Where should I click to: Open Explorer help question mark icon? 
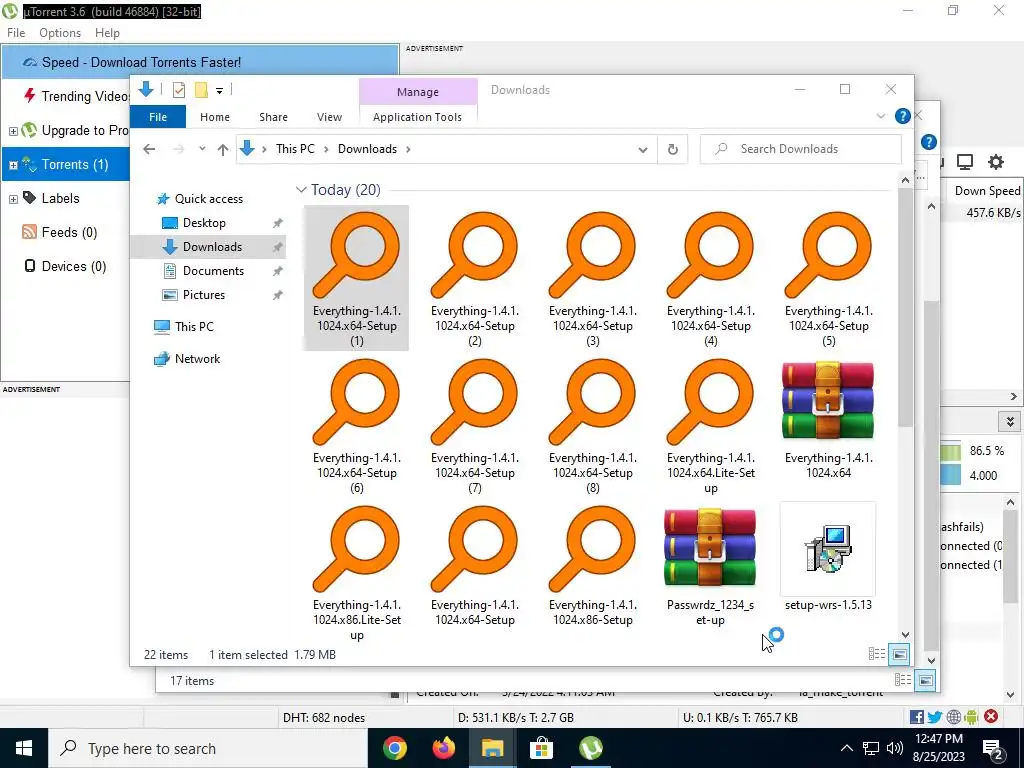tap(903, 116)
